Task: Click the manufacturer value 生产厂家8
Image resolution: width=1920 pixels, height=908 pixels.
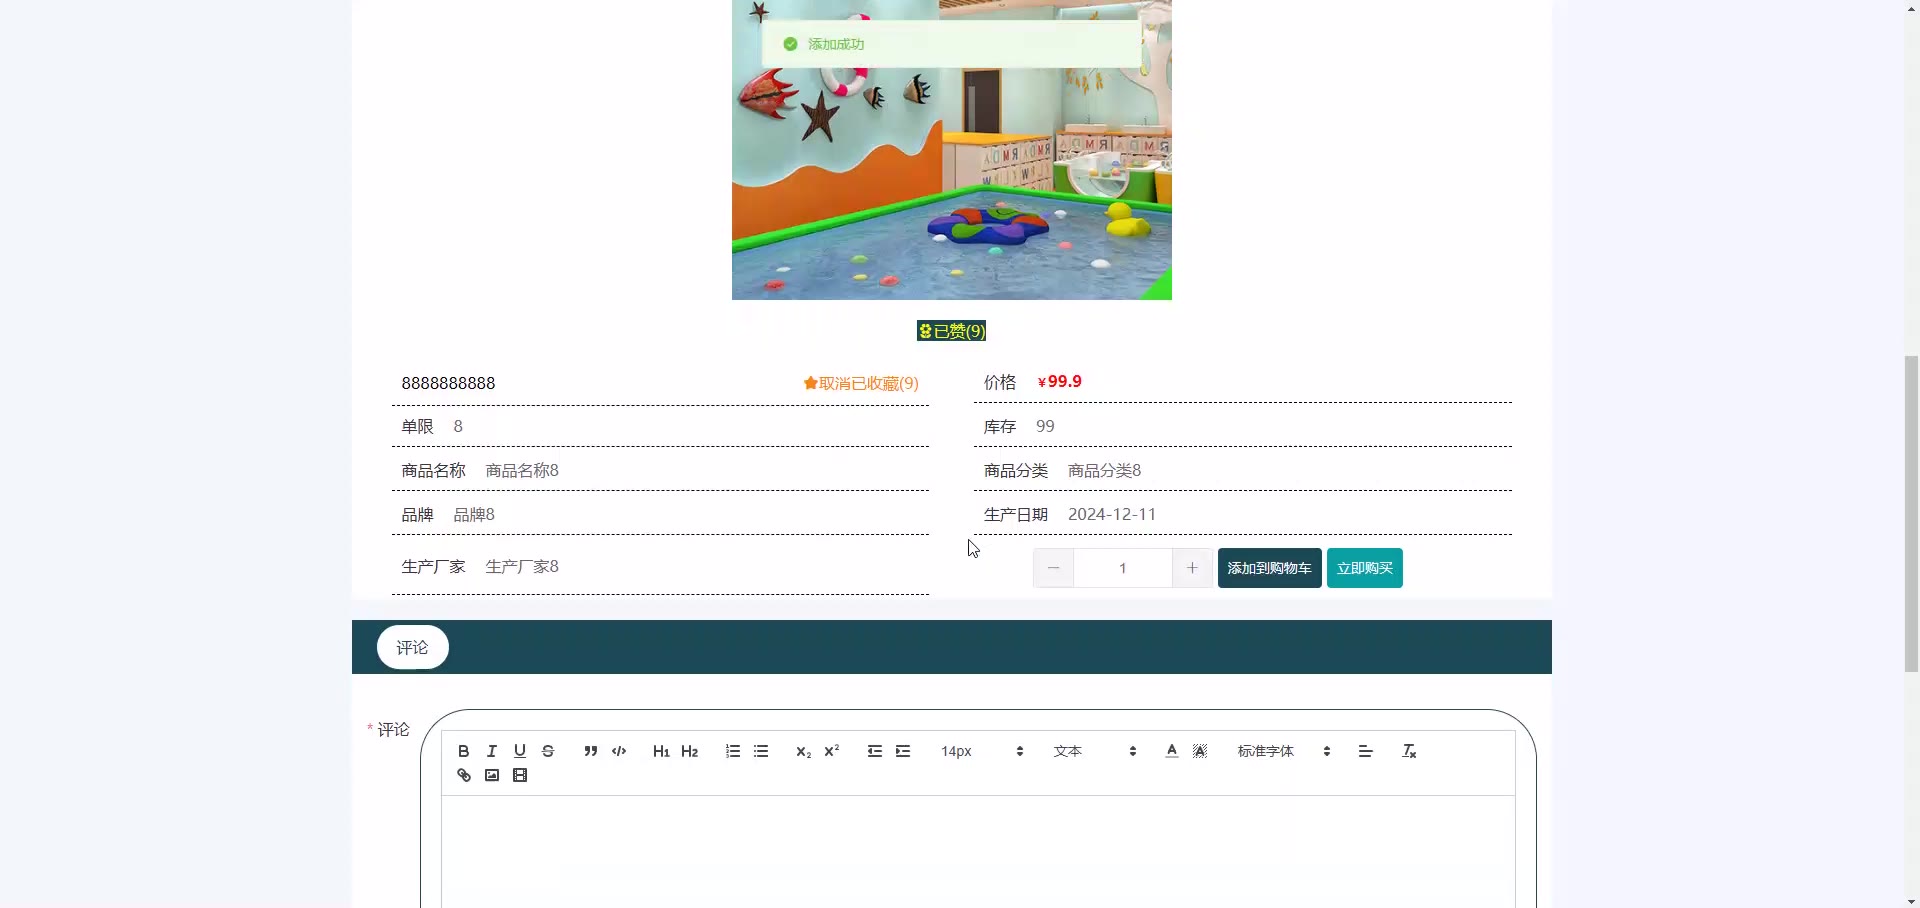Action: tap(522, 566)
